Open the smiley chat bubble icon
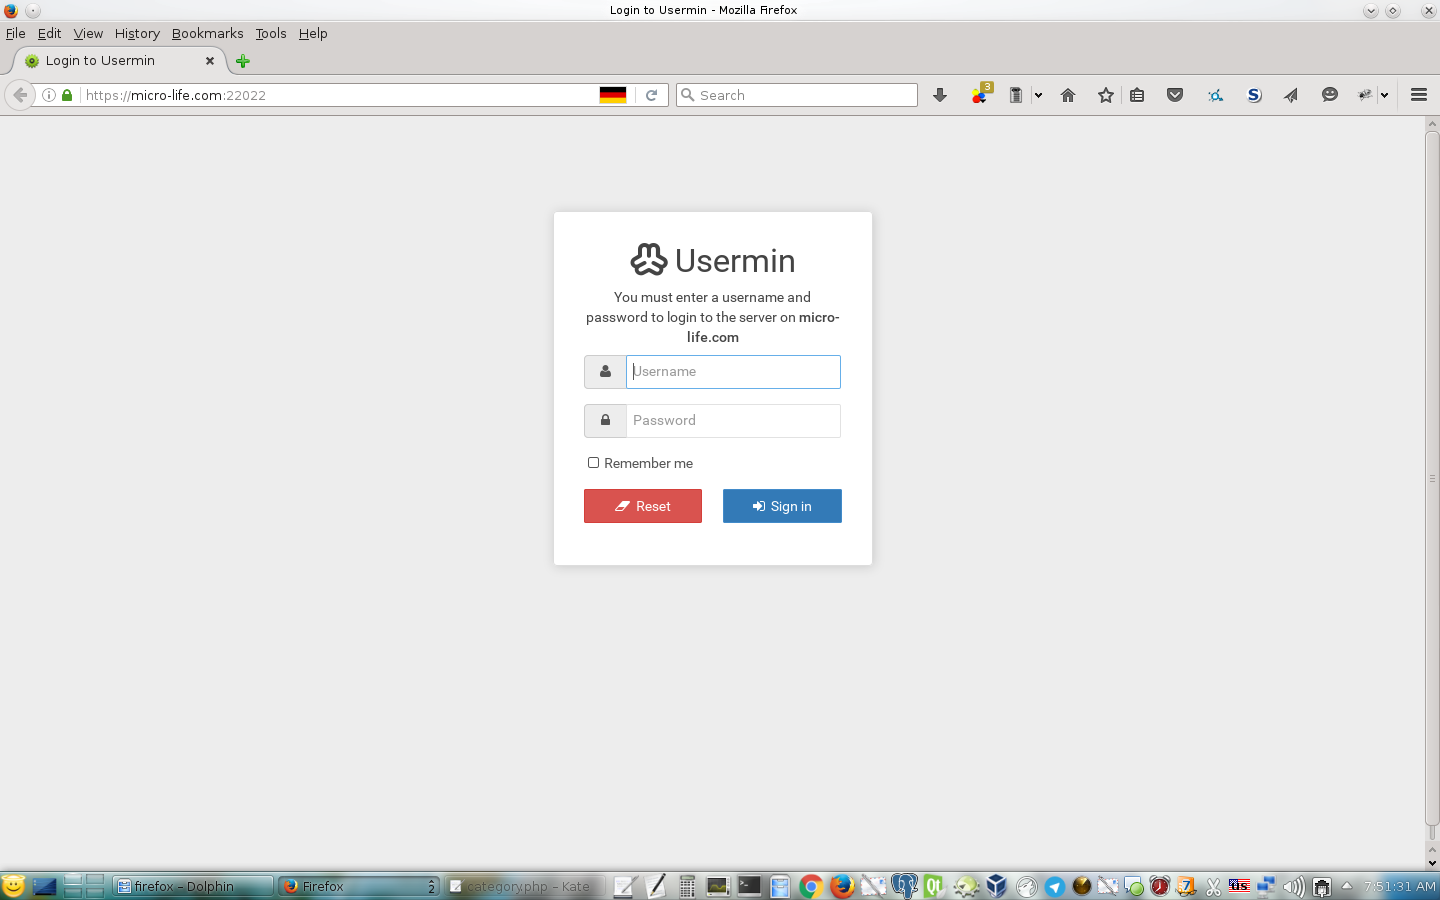The height and width of the screenshot is (900, 1440). [x=1329, y=95]
